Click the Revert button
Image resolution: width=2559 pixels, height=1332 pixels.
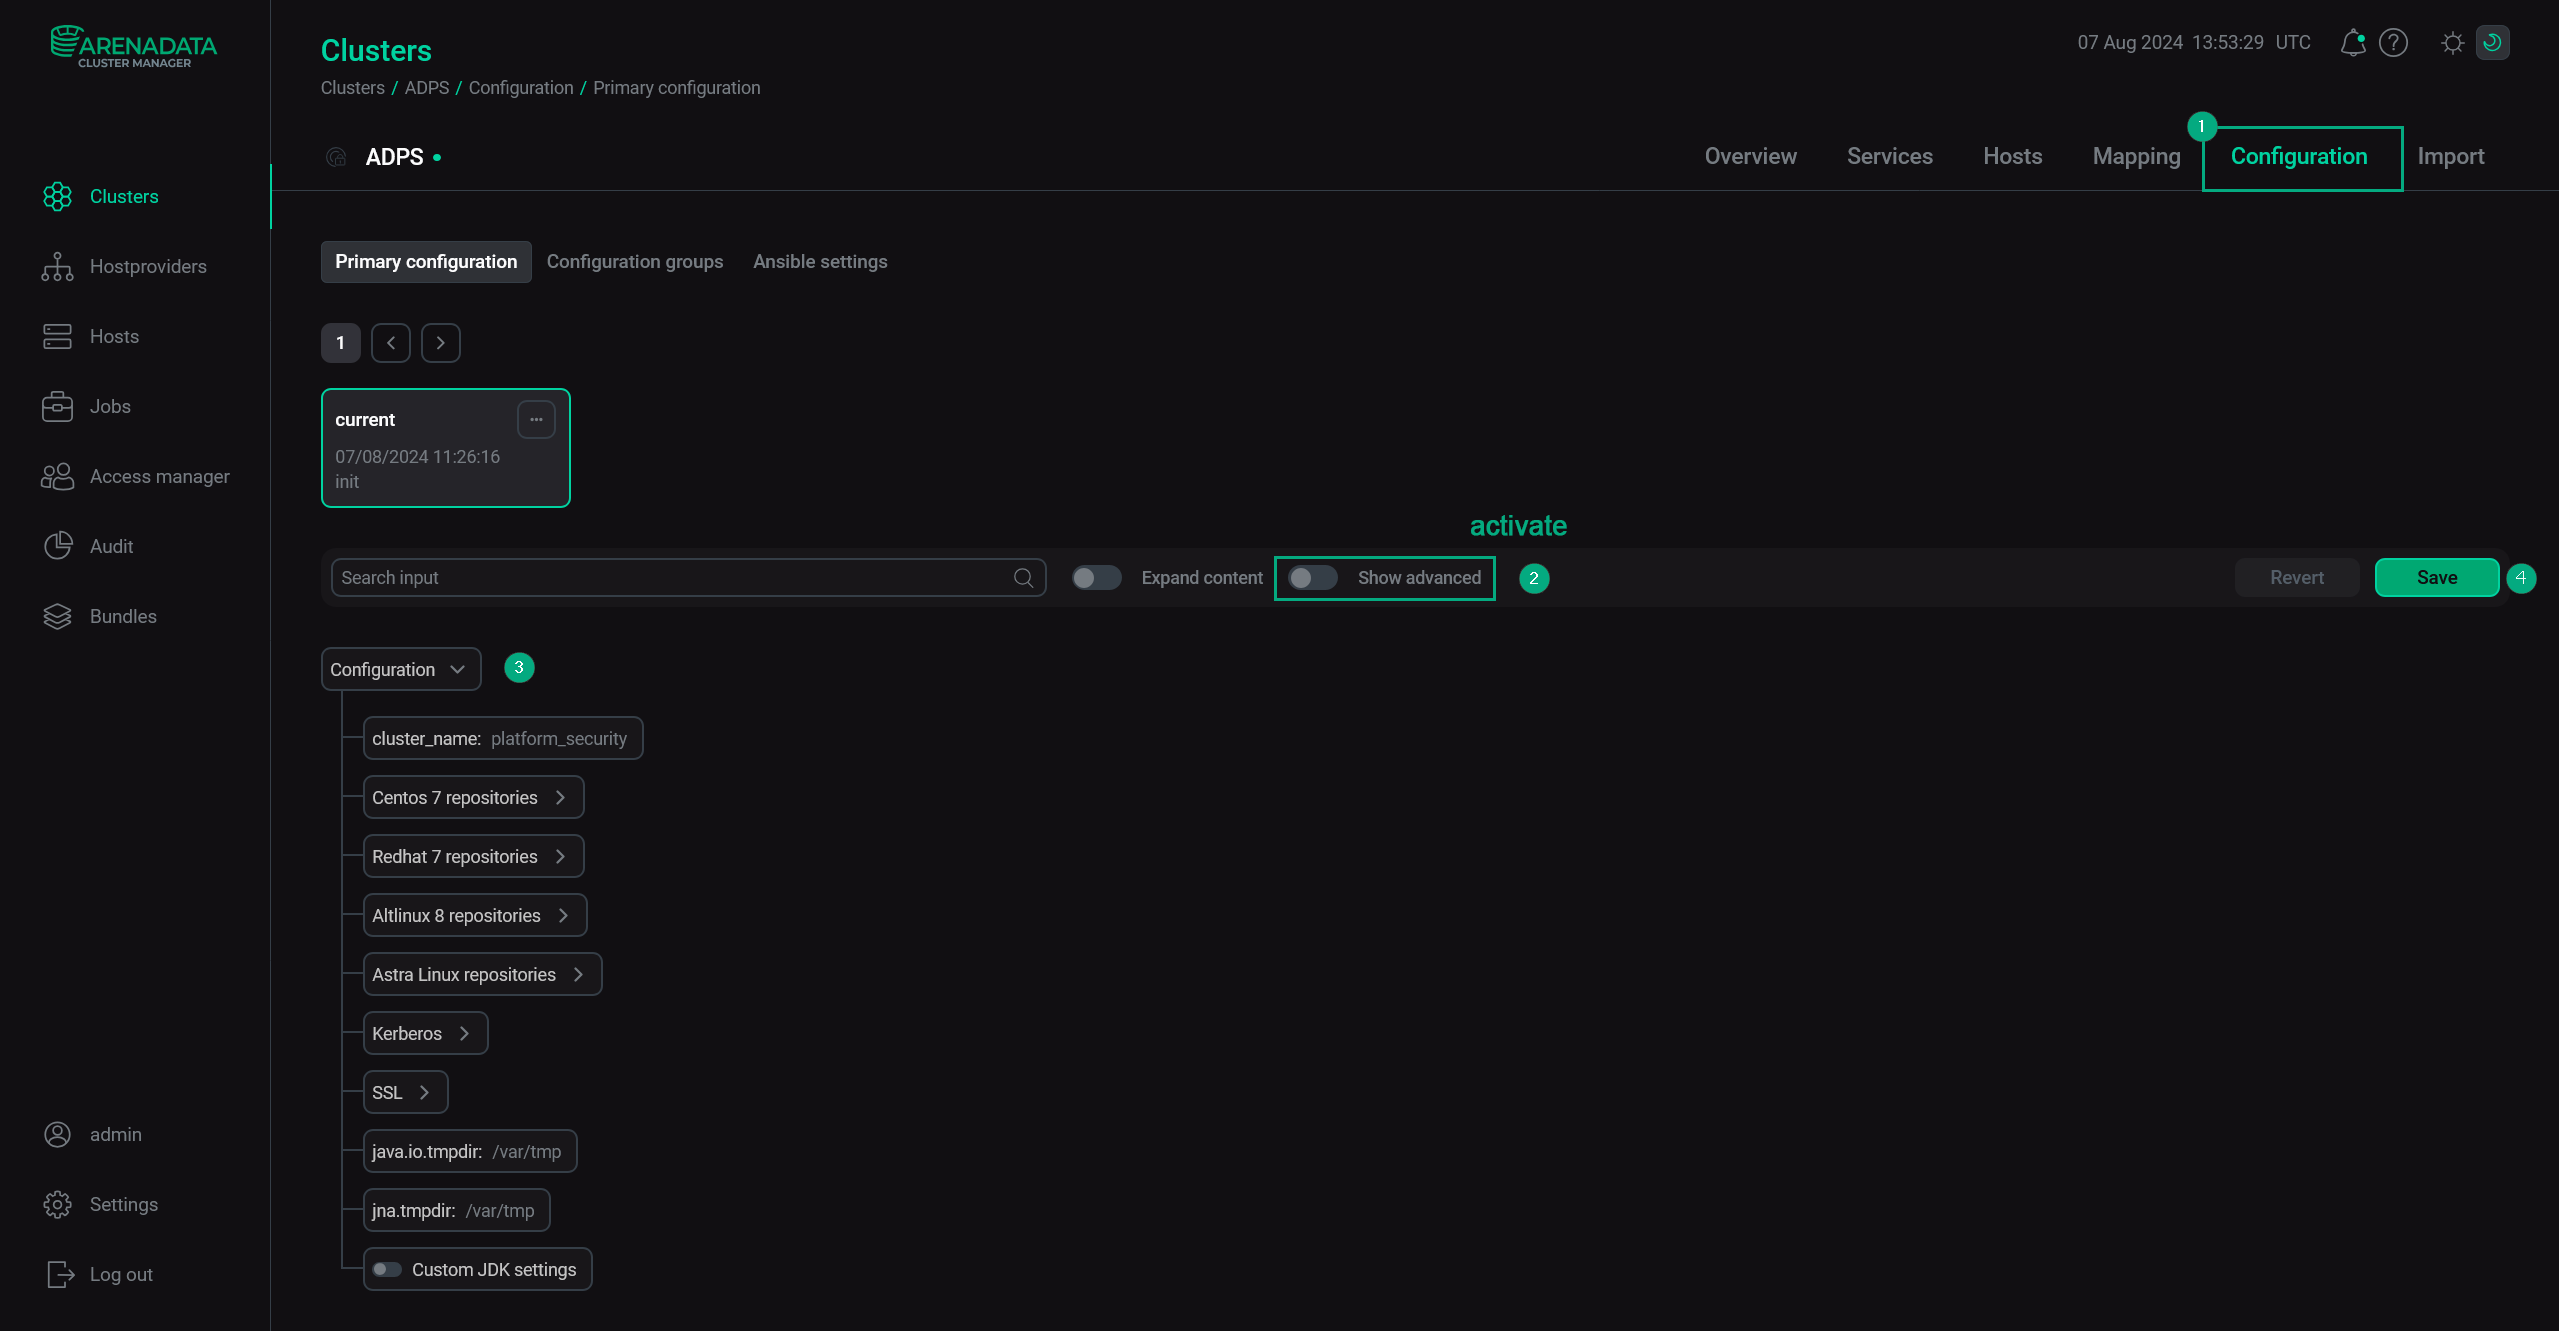coord(2297,577)
